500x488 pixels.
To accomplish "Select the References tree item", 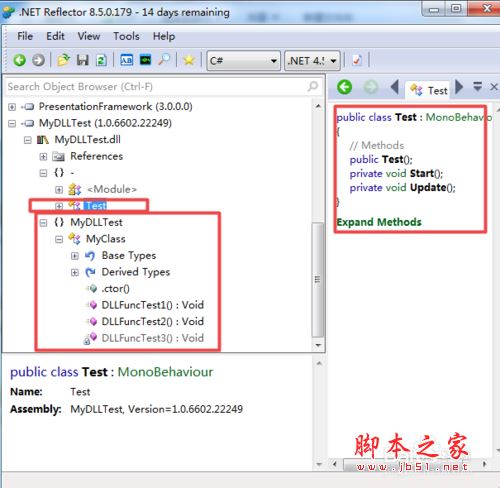I will (96, 156).
